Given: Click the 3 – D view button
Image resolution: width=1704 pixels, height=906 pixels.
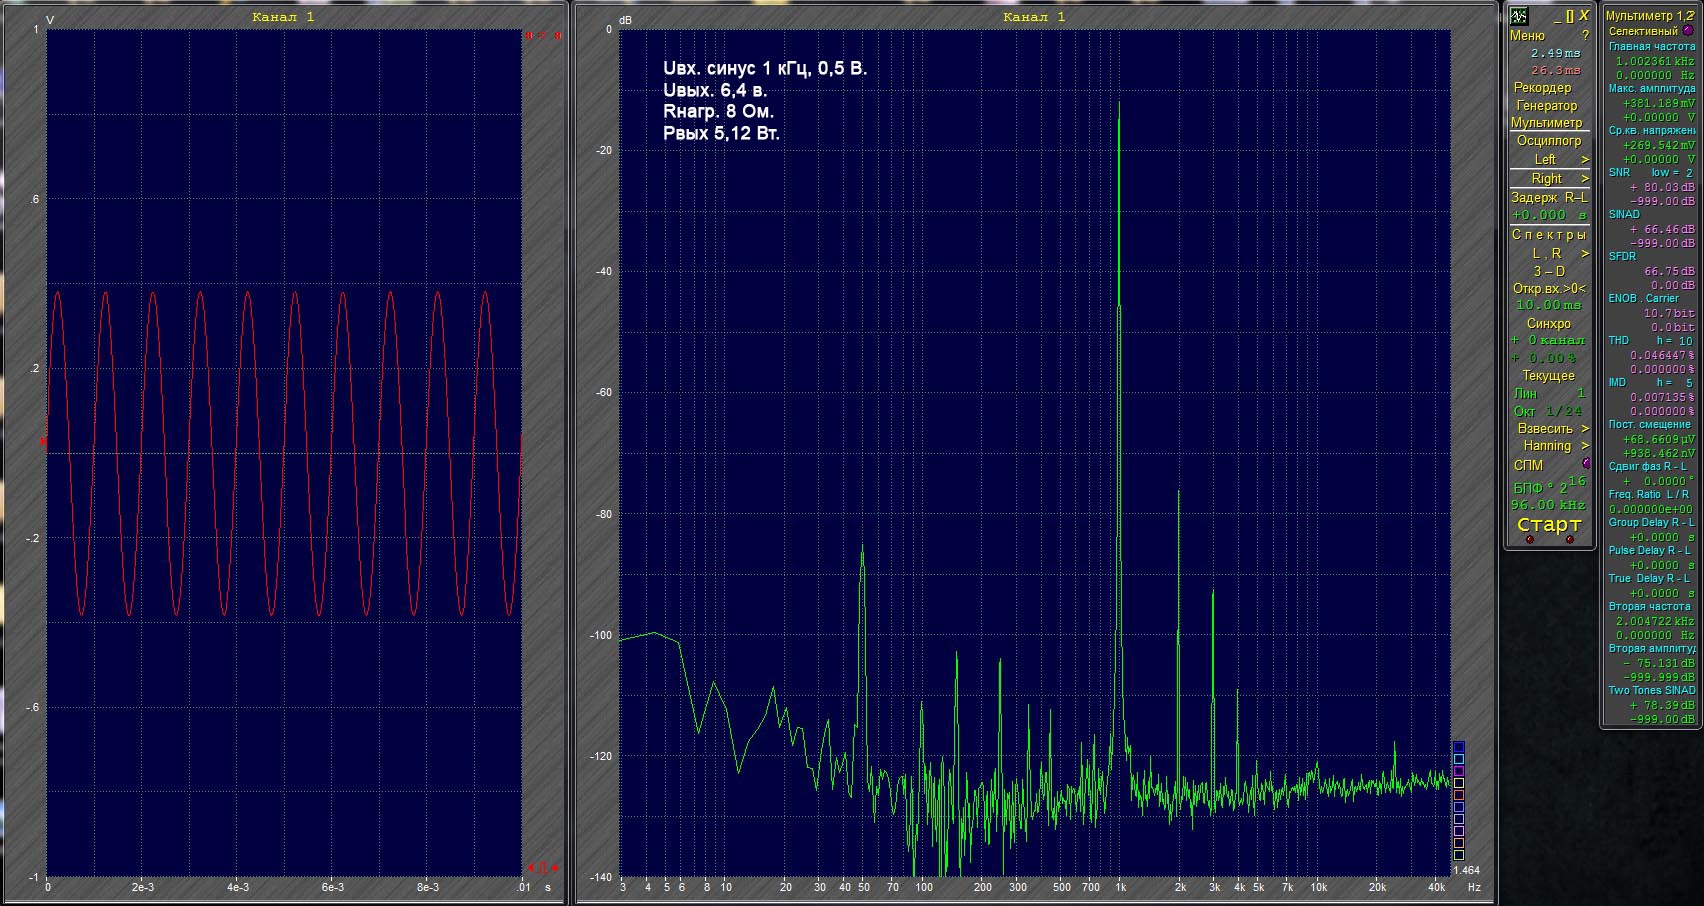Looking at the screenshot, I should tap(1549, 271).
